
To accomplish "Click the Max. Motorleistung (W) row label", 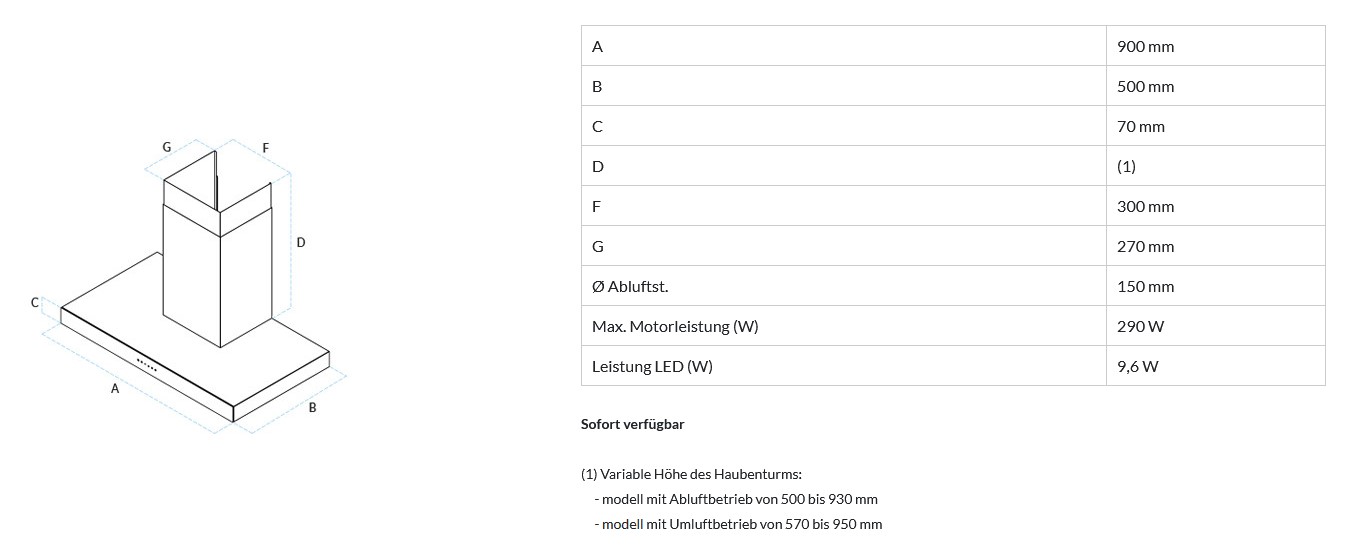I will pos(675,326).
